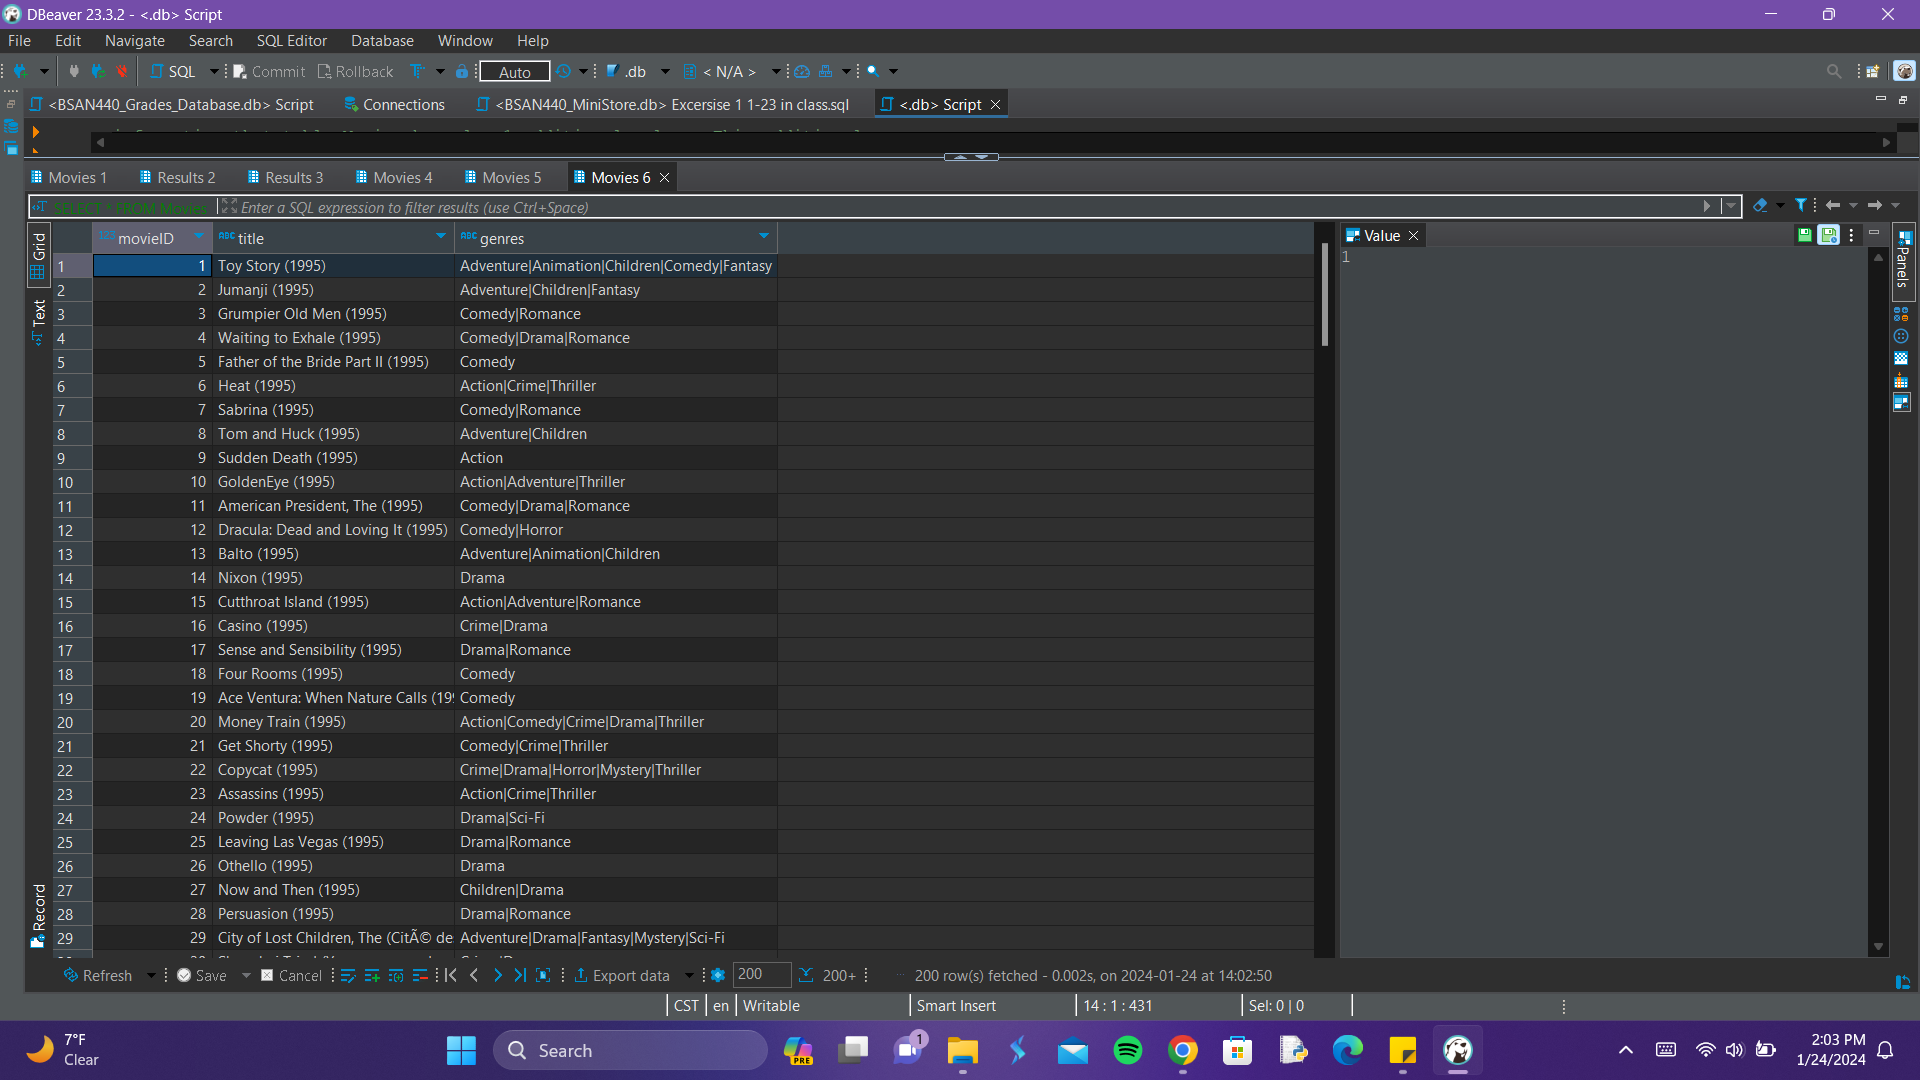This screenshot has width=1920, height=1080.
Task: Click the Rollback button
Action: [x=357, y=71]
